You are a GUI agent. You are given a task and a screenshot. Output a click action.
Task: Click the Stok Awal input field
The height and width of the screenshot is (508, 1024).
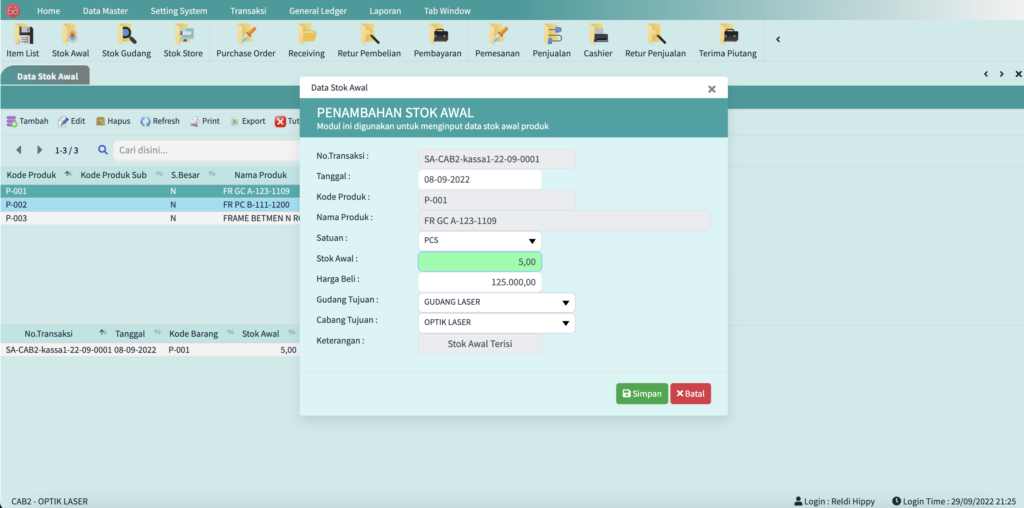pos(479,262)
